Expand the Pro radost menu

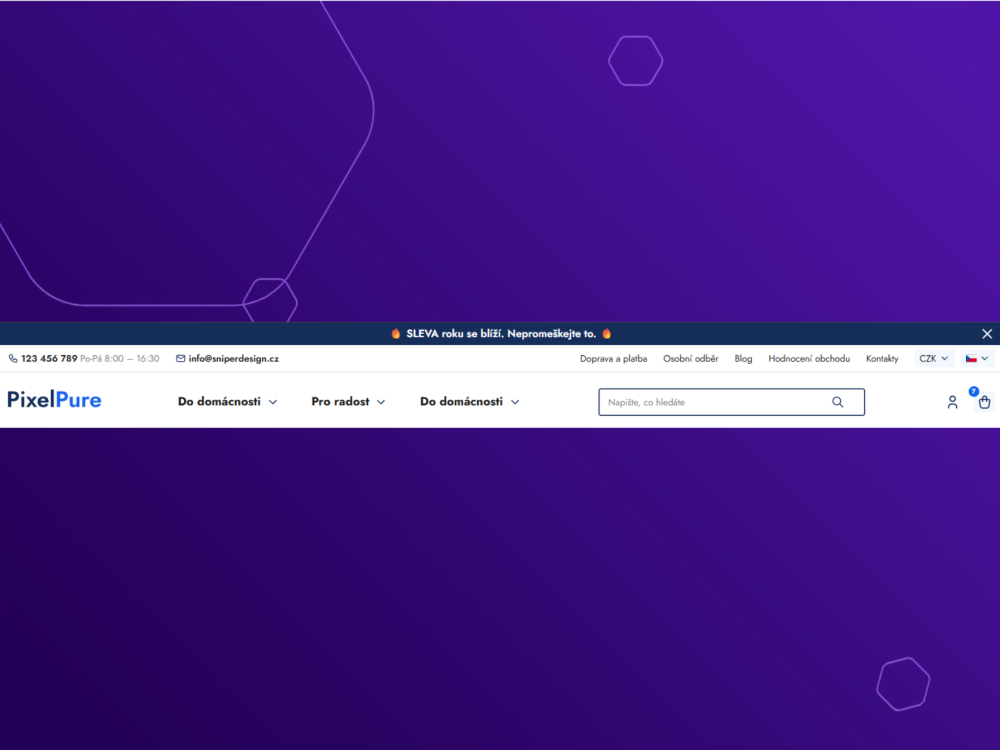coord(348,402)
